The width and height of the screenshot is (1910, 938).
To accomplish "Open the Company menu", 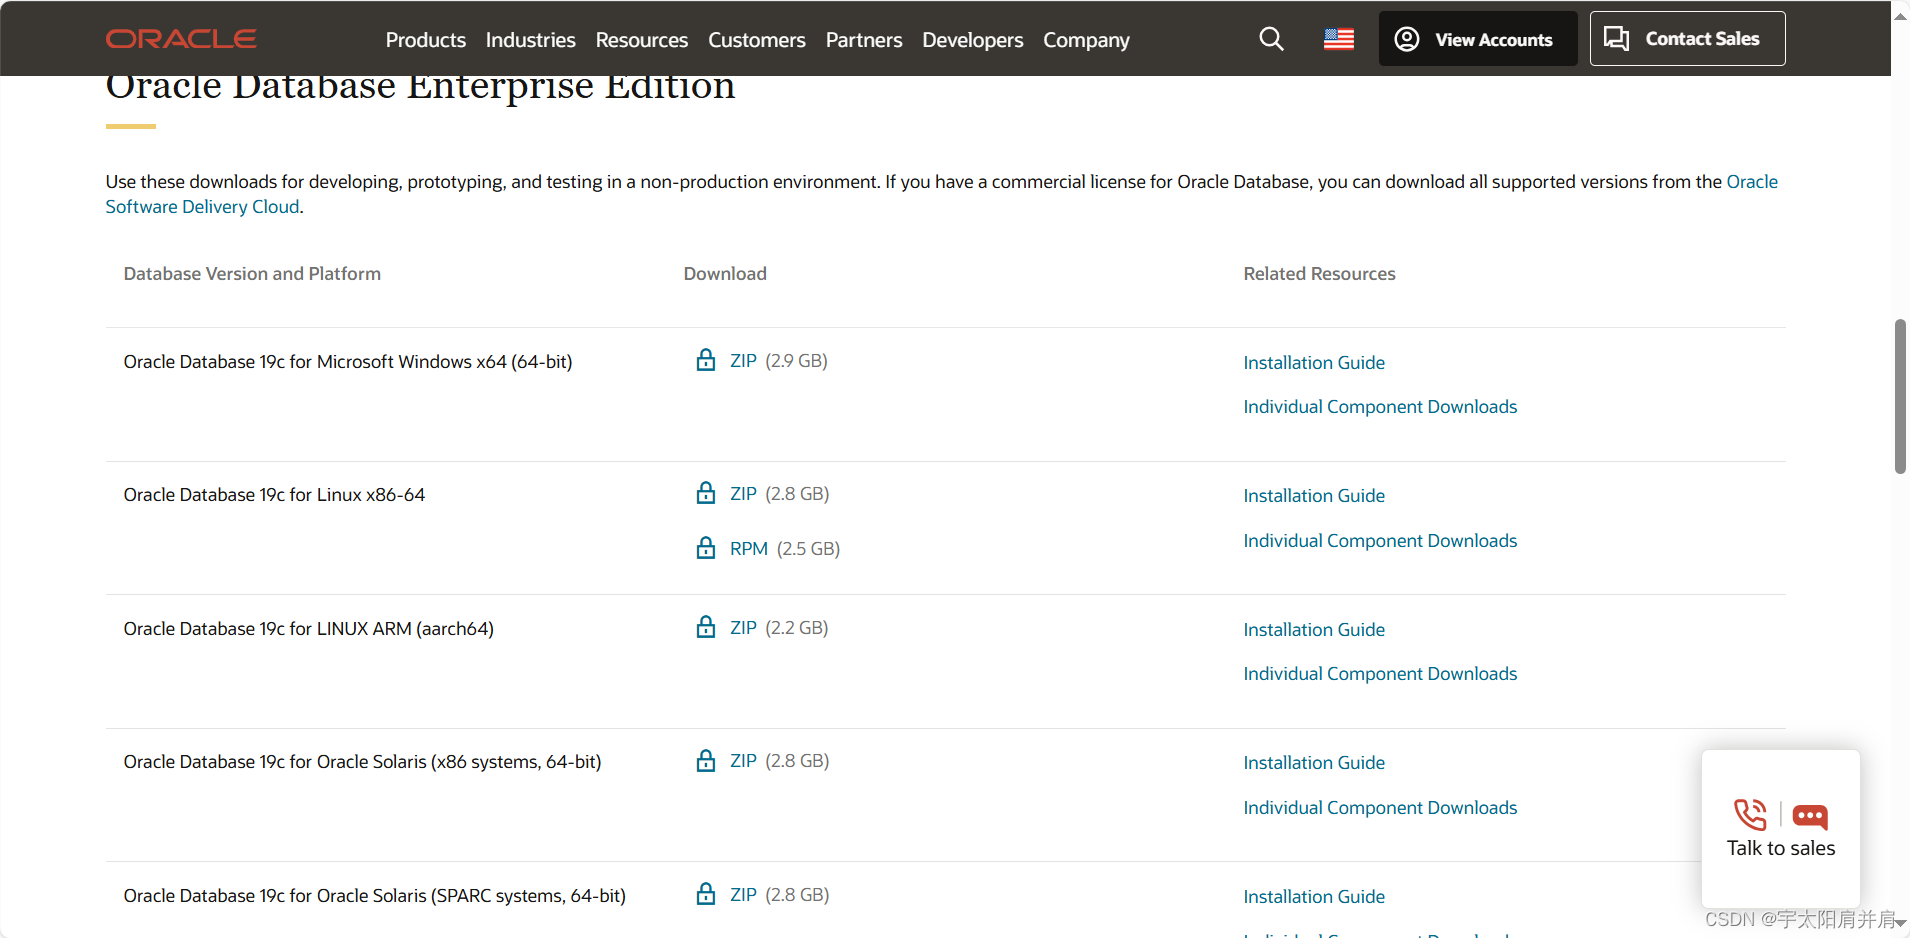I will click(1087, 40).
